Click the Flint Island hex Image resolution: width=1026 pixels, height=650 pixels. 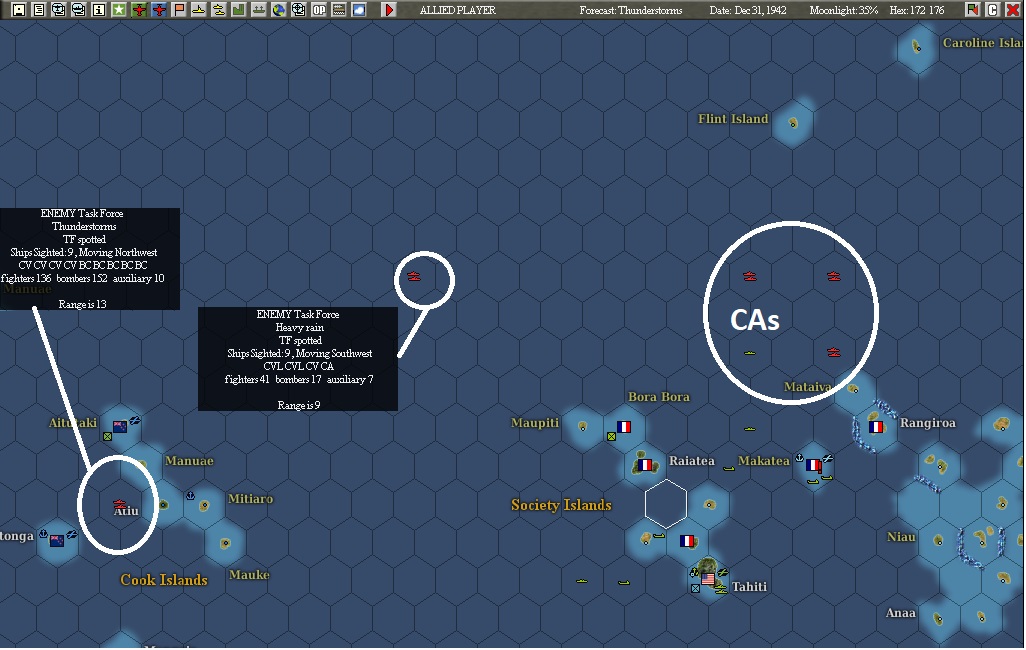click(793, 122)
